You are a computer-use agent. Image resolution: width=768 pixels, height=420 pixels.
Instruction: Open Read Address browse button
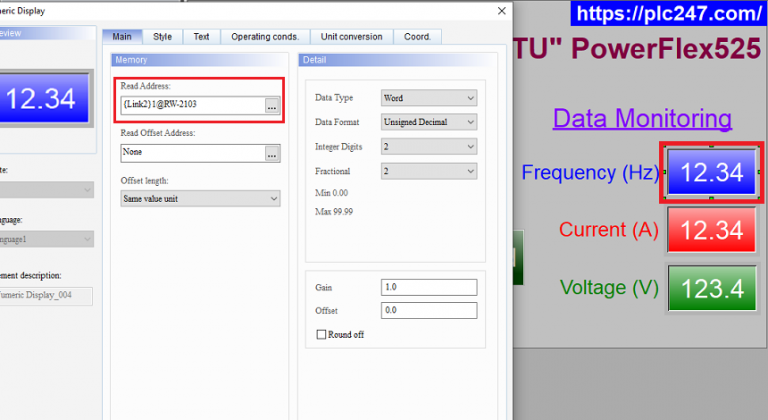[272, 105]
